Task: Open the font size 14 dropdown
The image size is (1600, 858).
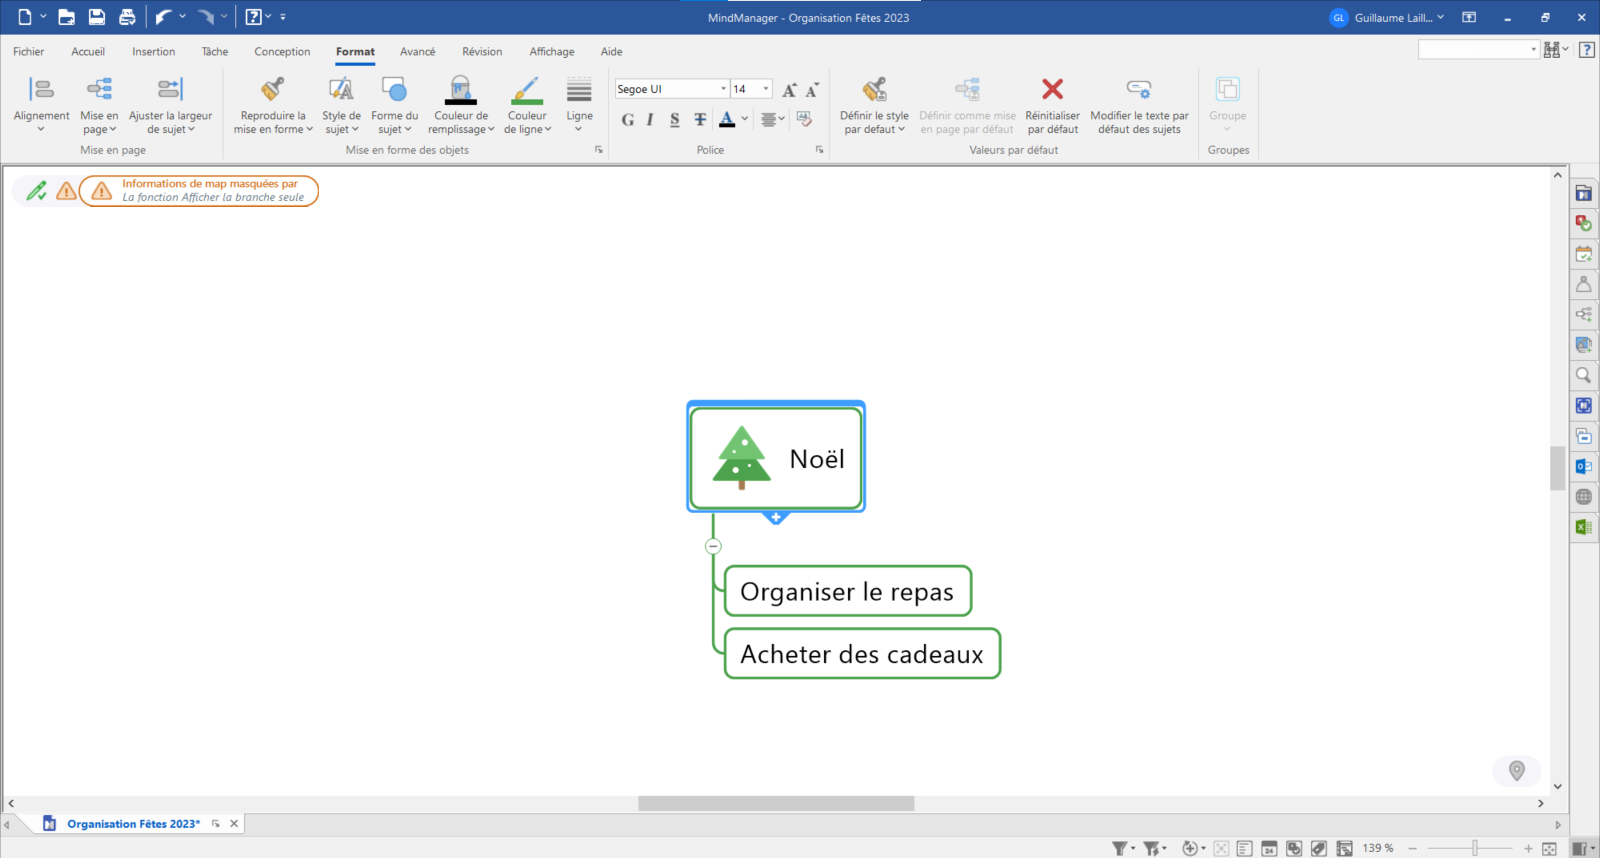Action: pos(766,89)
